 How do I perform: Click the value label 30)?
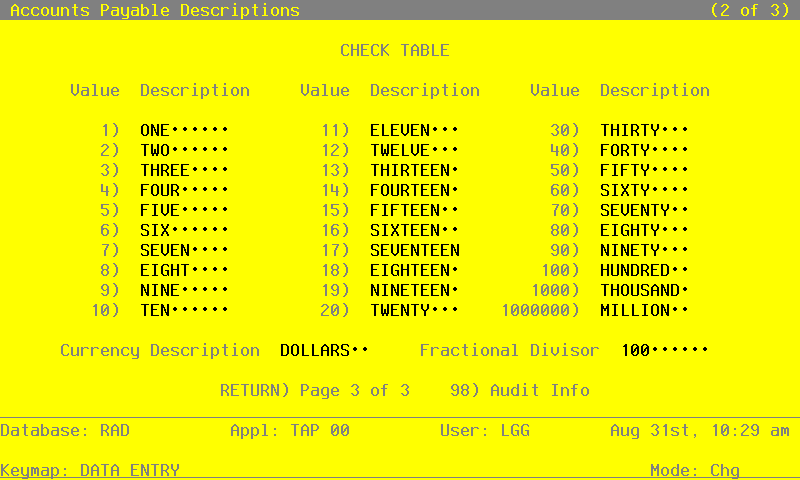(565, 130)
